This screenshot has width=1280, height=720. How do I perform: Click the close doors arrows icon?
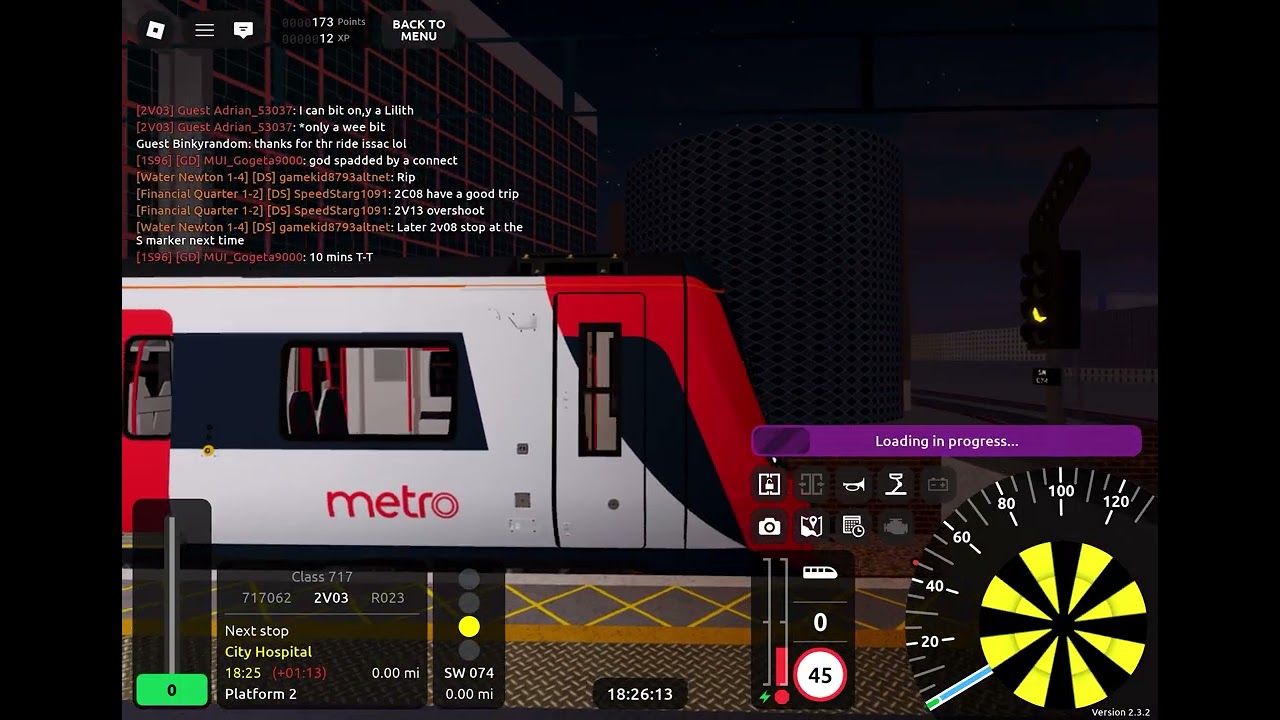click(811, 484)
